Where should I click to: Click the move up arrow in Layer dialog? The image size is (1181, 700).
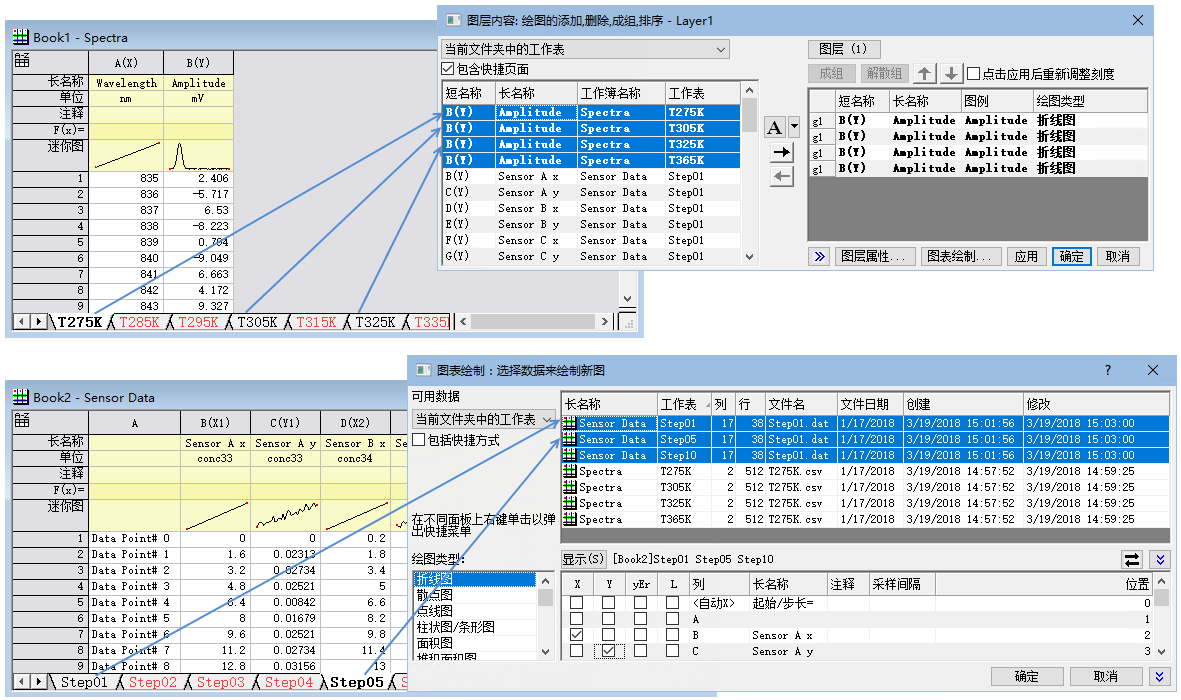click(x=924, y=73)
